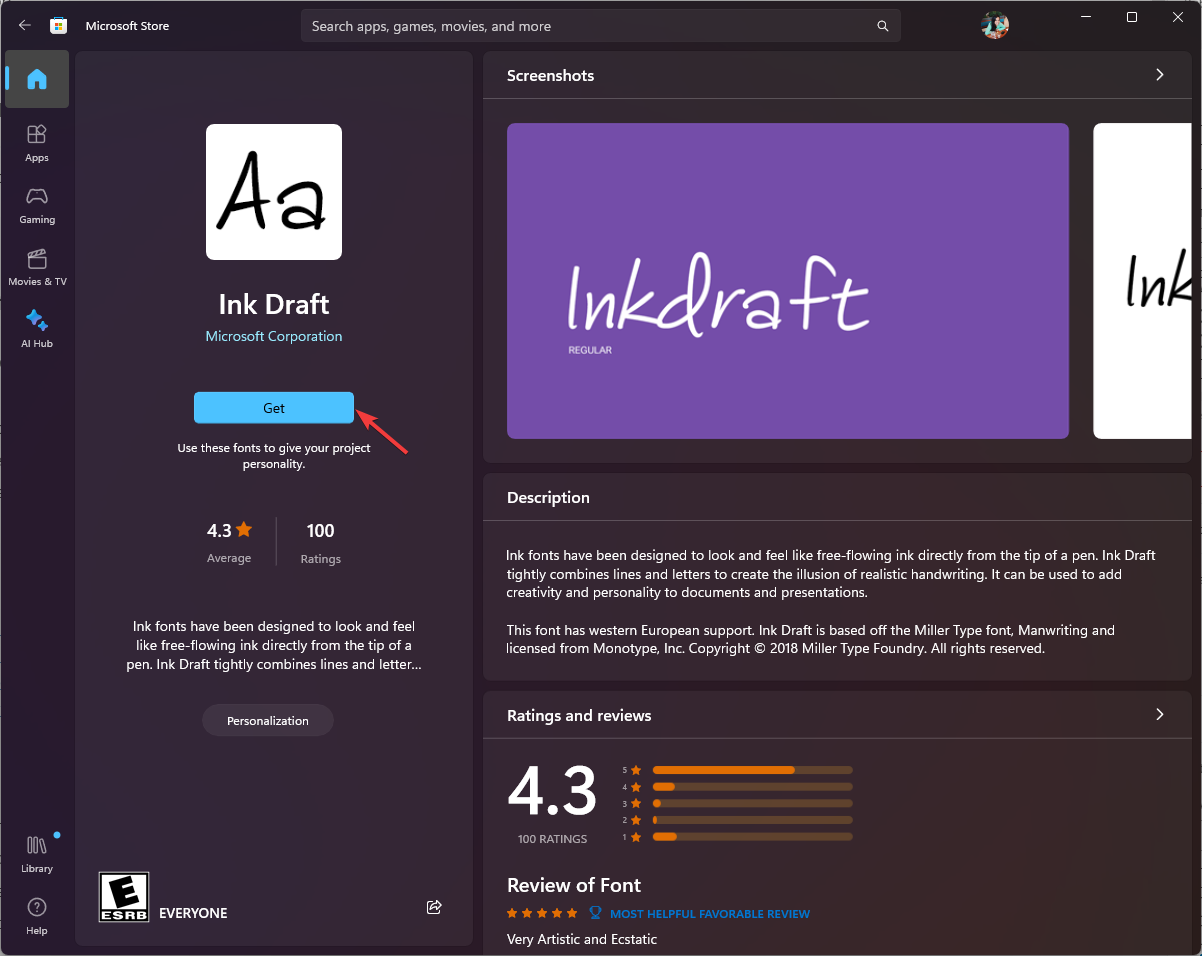This screenshot has height=956, width=1202.
Task: Open Movies & TV in sidebar
Action: tap(37, 267)
